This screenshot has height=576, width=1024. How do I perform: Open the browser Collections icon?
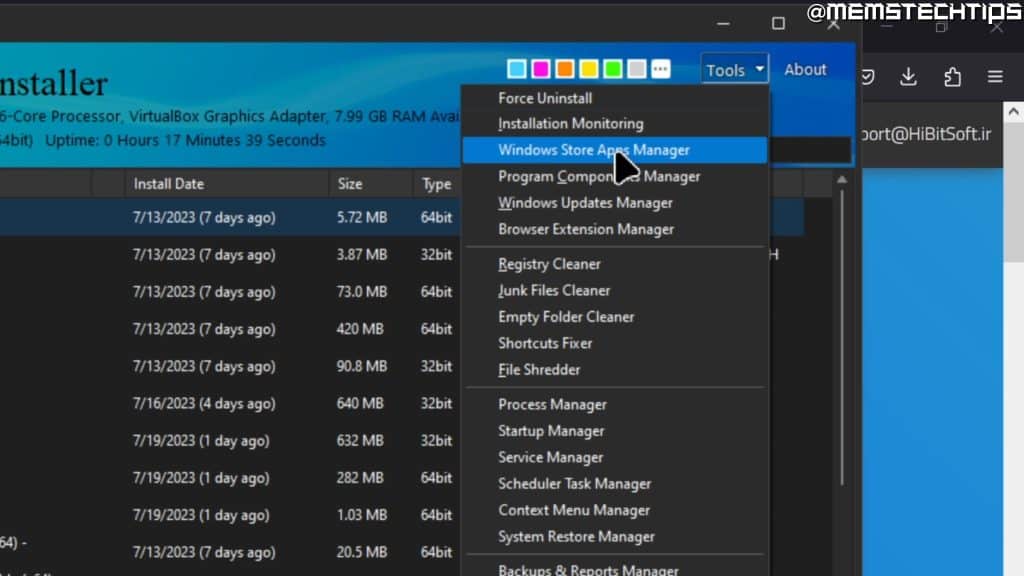click(x=951, y=76)
